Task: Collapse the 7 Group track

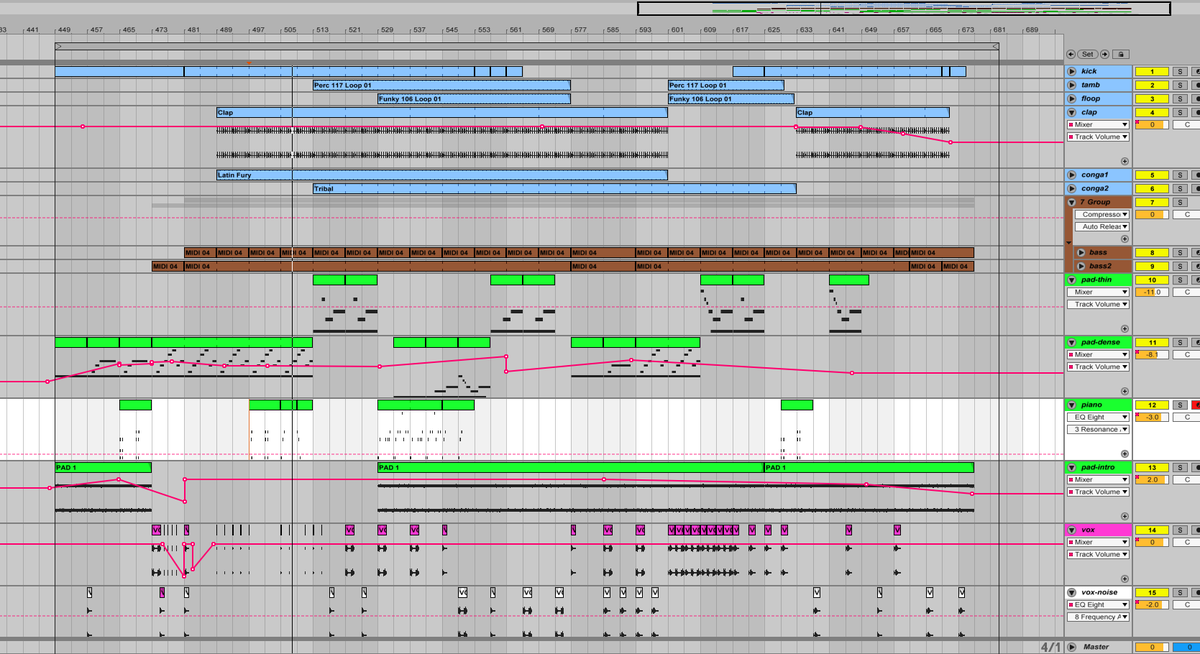Action: [x=1072, y=202]
